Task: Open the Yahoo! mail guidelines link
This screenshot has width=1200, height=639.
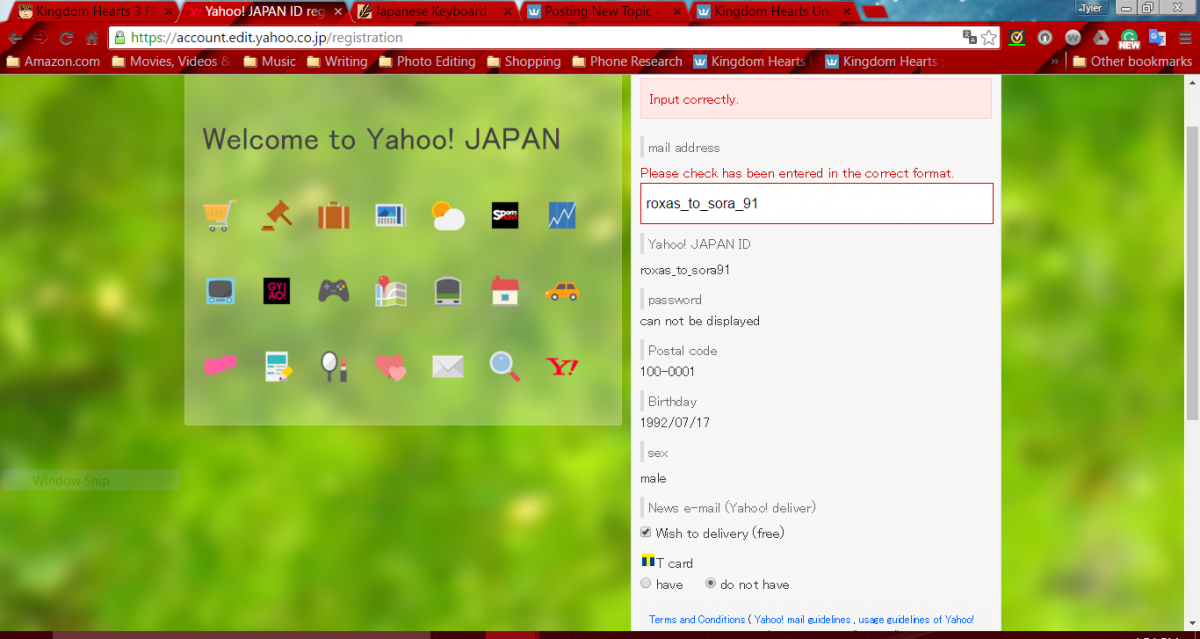Action: [803, 620]
